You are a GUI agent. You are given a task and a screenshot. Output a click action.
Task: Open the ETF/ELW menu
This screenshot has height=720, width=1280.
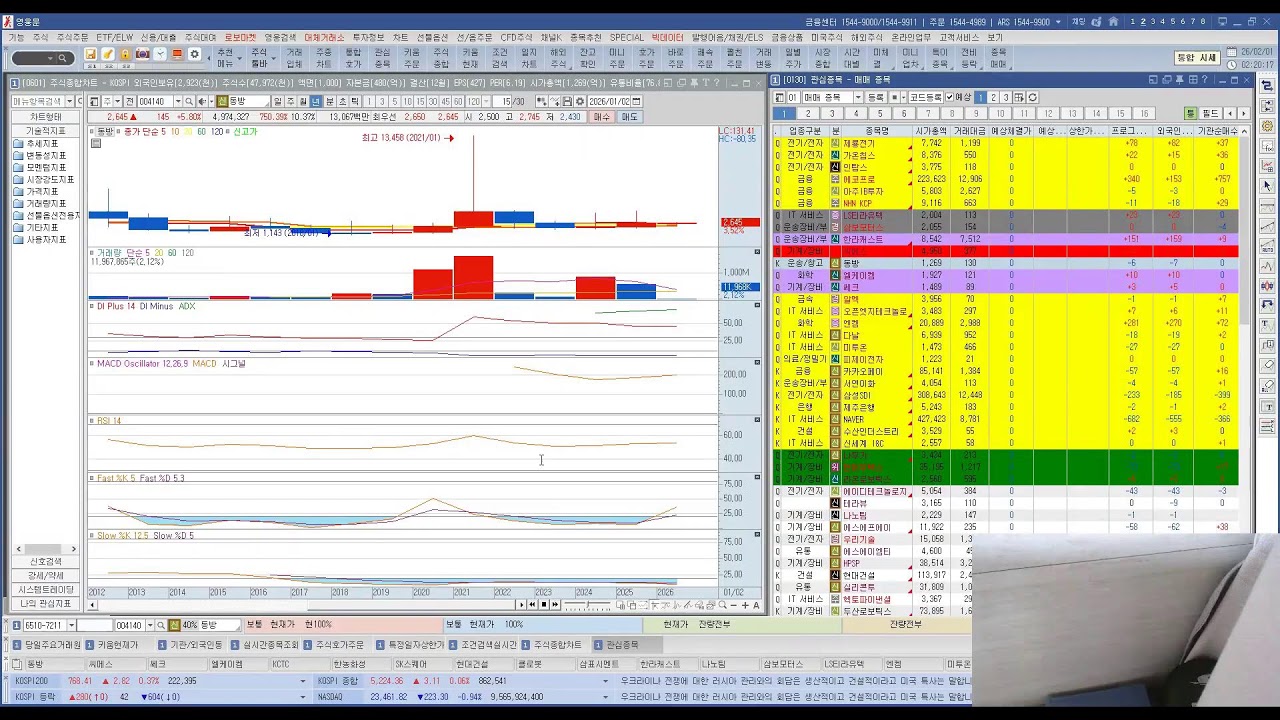114,37
